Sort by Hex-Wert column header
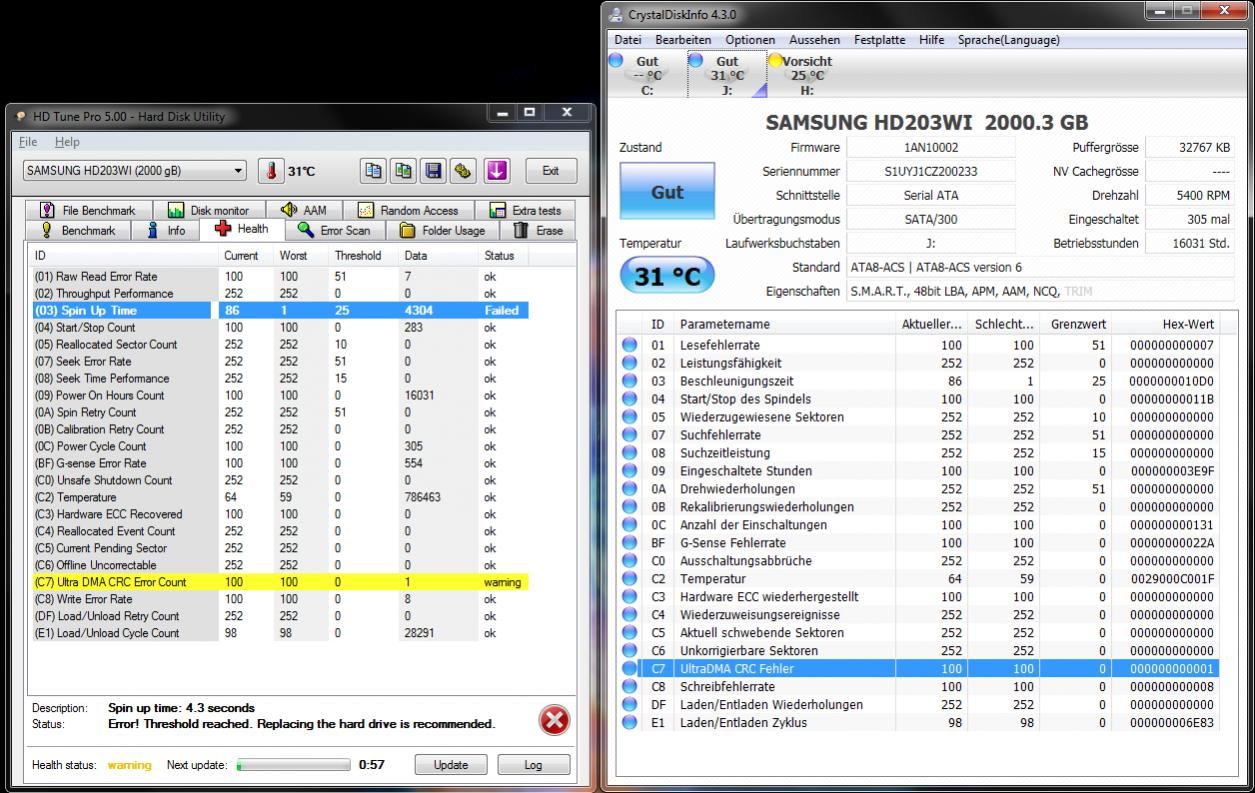 pos(1165,324)
